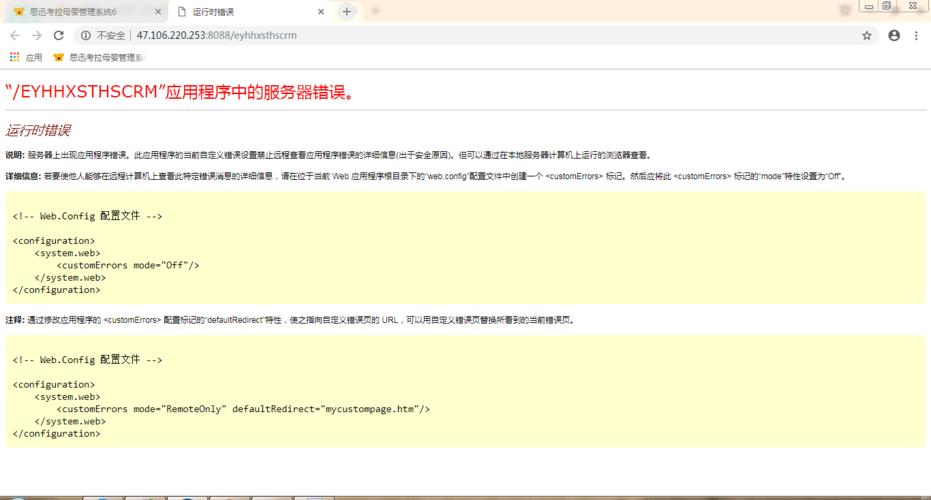Click the 运行时错误 subheading
This screenshot has width=931, height=500.
point(38,131)
